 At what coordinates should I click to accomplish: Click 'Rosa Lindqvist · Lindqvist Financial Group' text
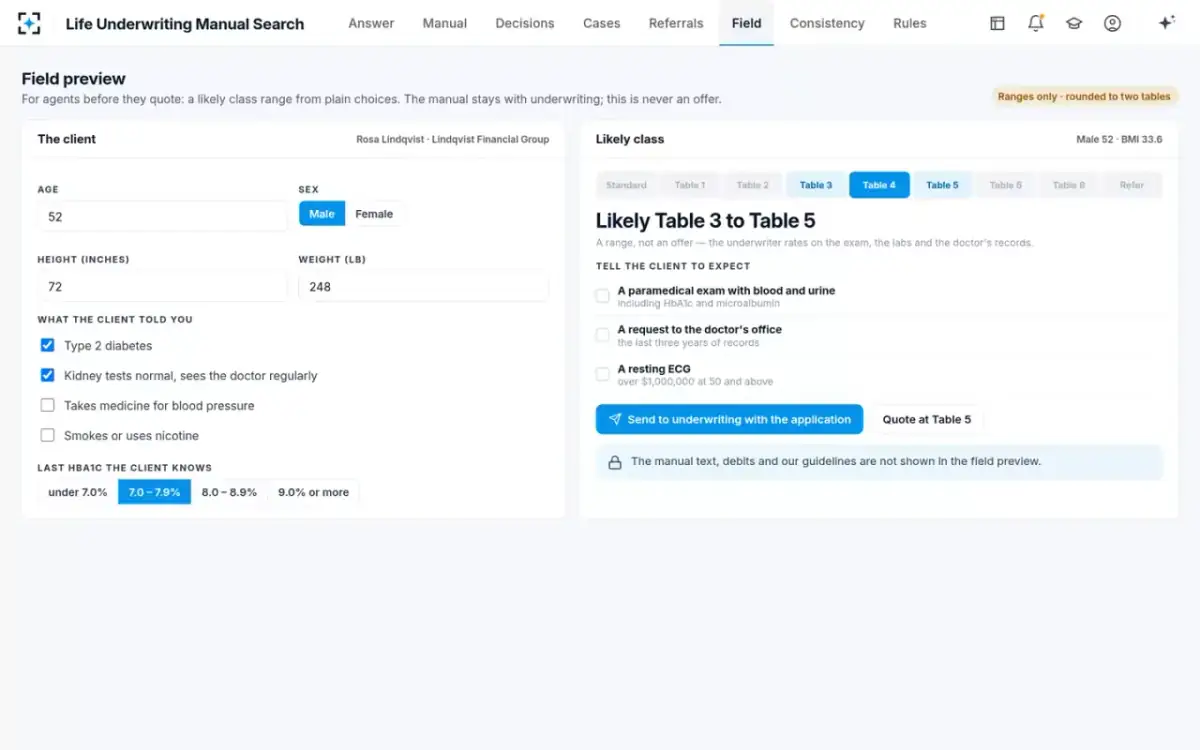coord(452,139)
